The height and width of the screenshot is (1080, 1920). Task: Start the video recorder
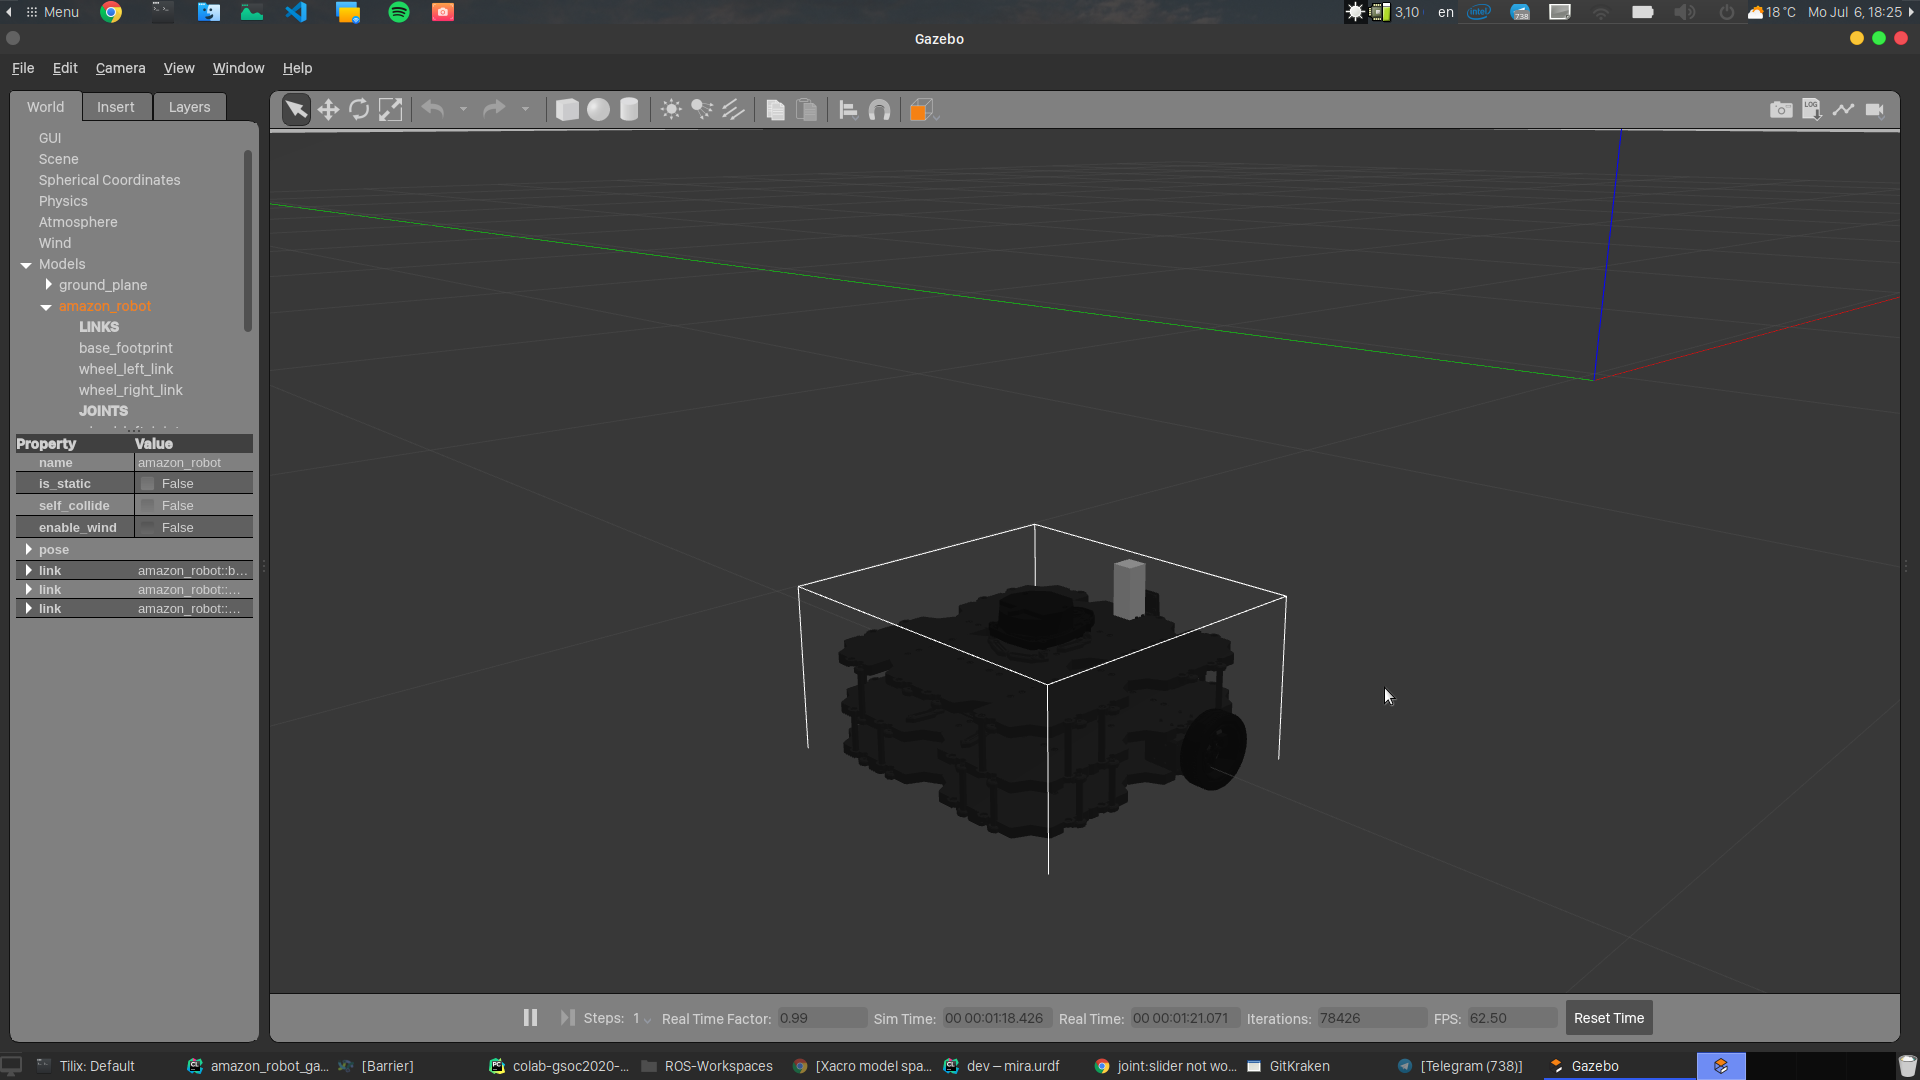(x=1876, y=110)
